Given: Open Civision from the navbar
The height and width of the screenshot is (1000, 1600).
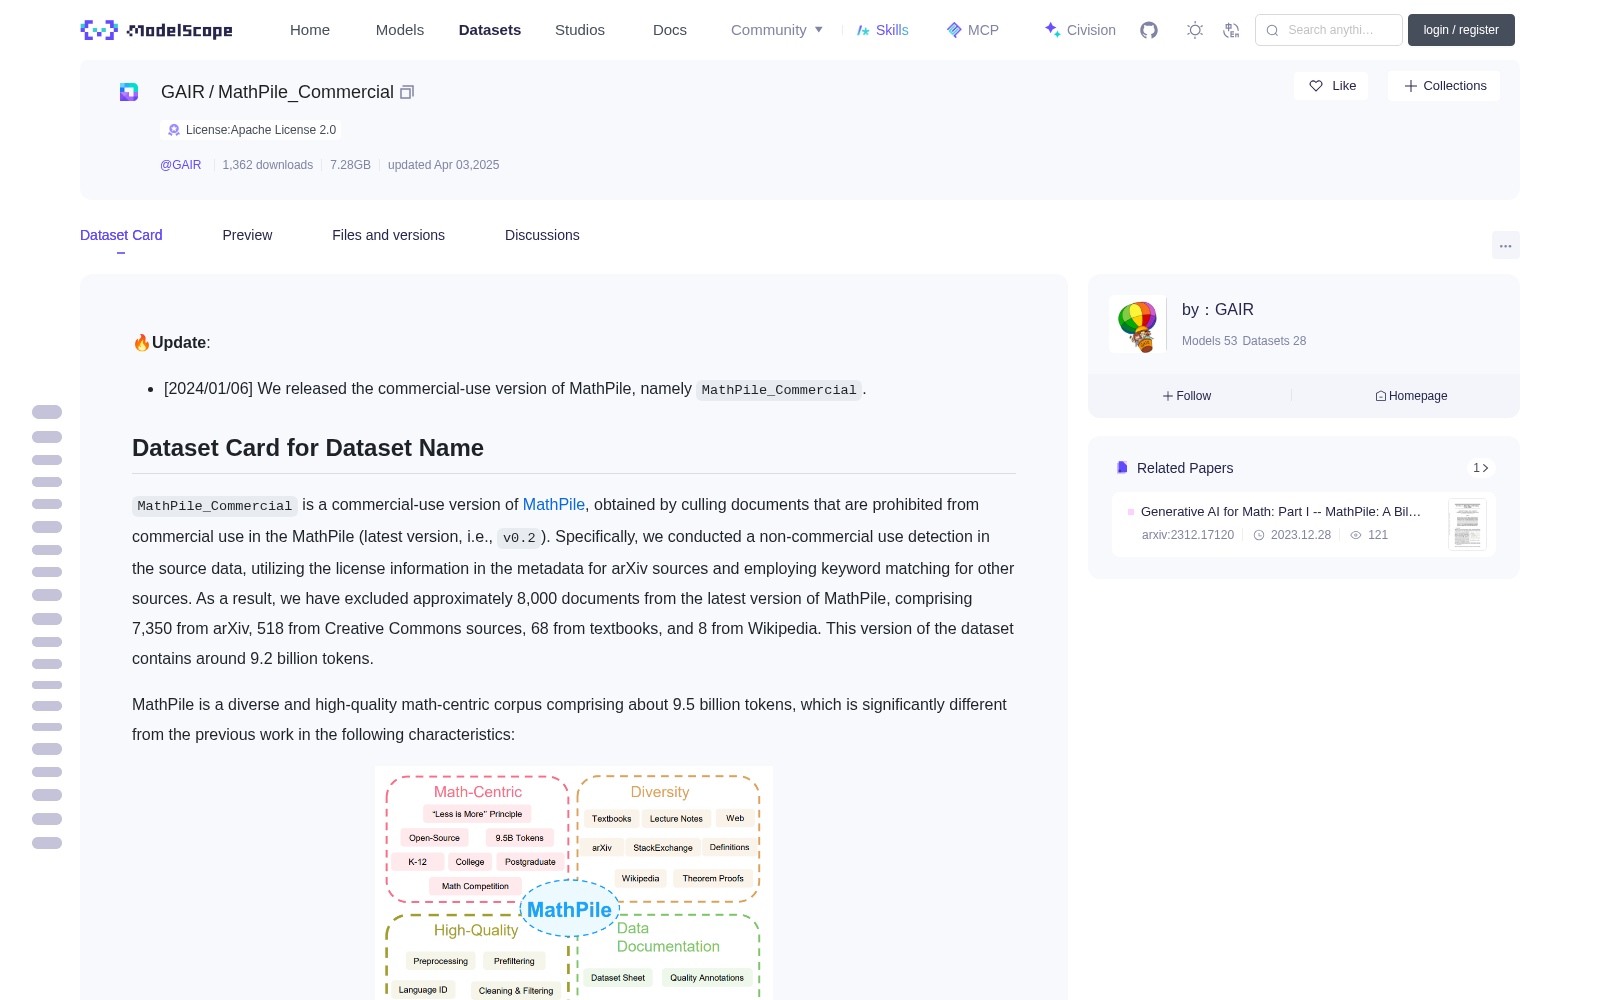Looking at the screenshot, I should pyautogui.click(x=1080, y=30).
